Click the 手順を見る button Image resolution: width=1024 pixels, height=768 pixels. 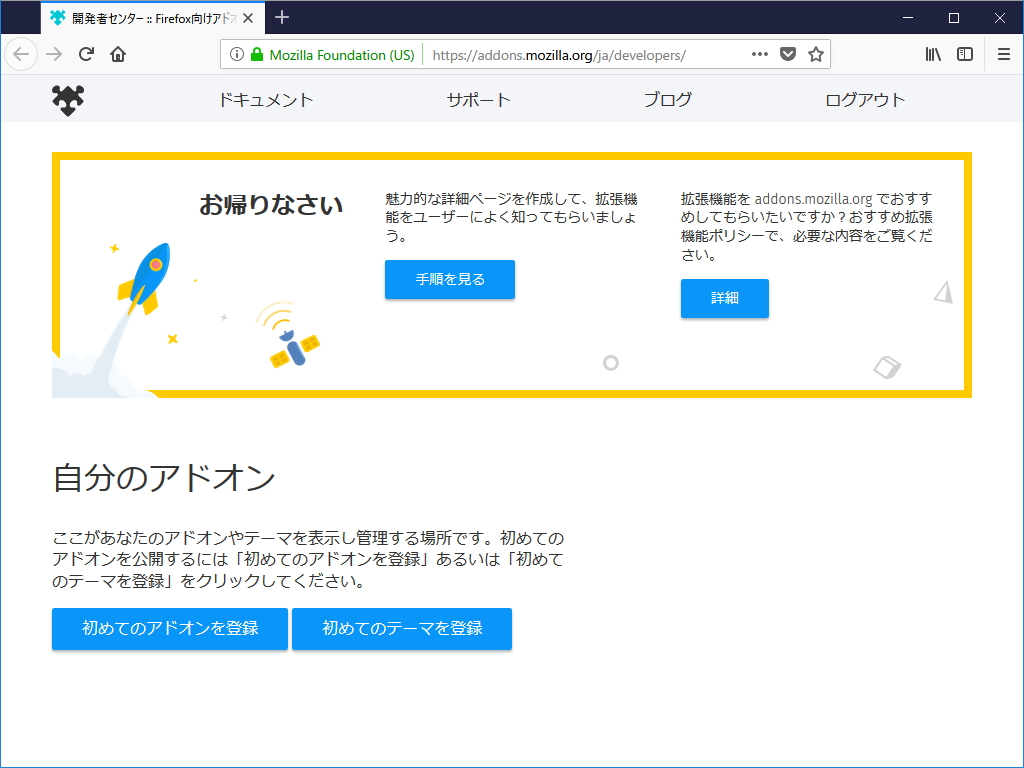tap(449, 279)
